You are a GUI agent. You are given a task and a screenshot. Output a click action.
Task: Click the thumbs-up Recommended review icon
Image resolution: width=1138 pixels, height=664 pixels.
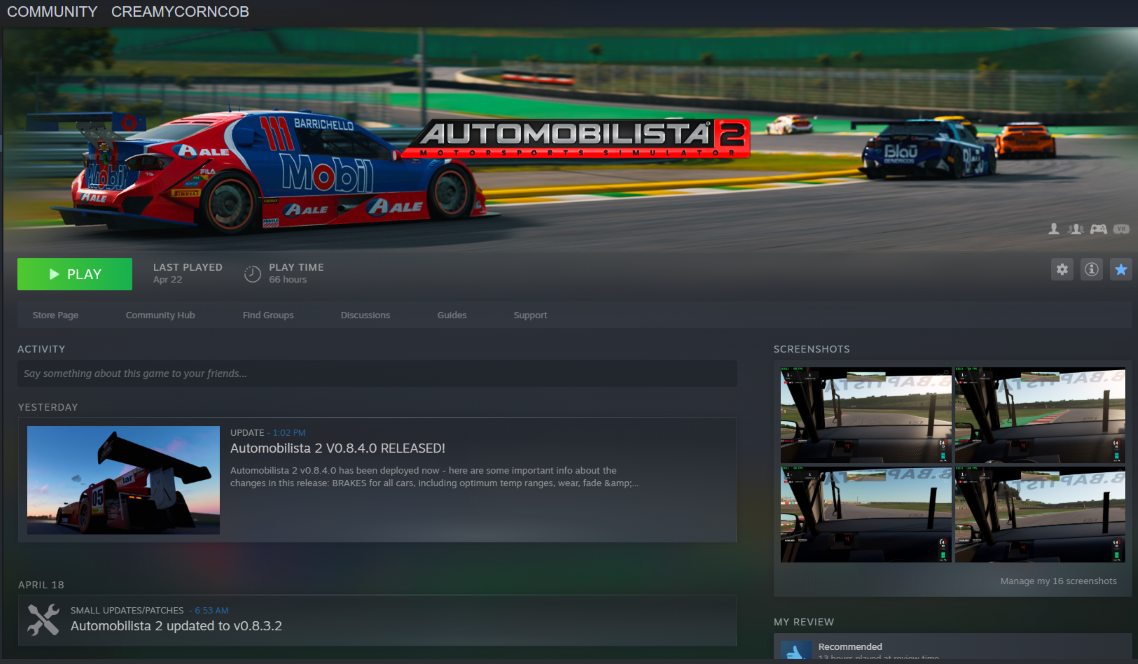(796, 651)
